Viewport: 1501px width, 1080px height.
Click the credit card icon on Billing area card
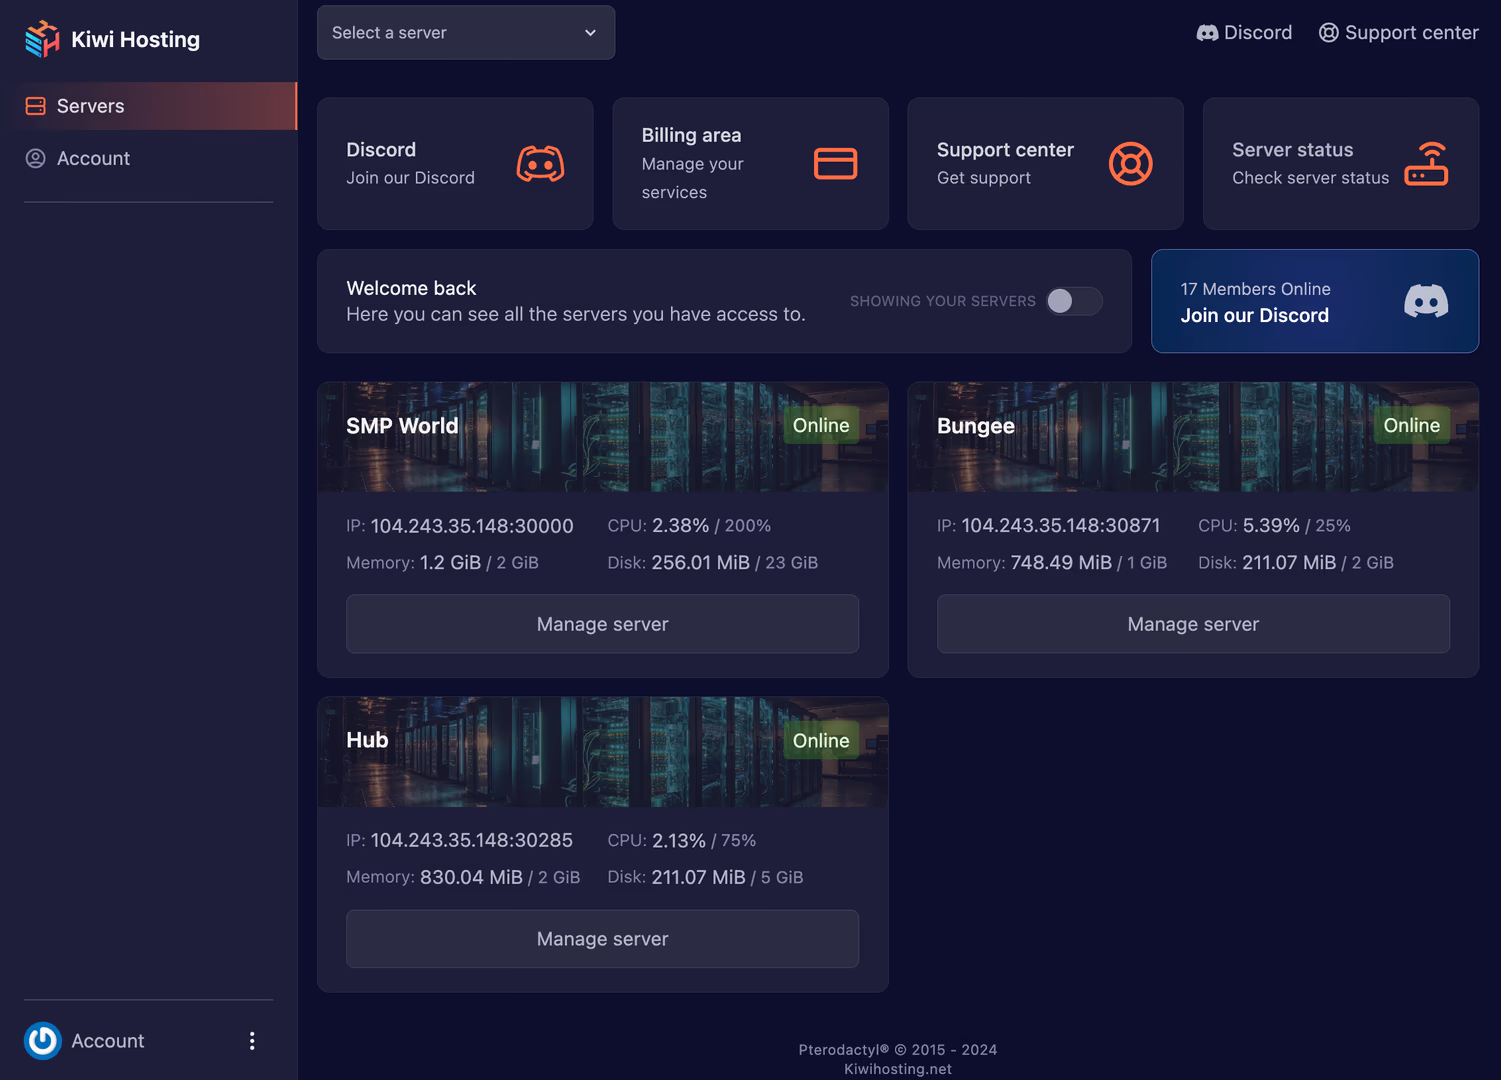point(836,164)
